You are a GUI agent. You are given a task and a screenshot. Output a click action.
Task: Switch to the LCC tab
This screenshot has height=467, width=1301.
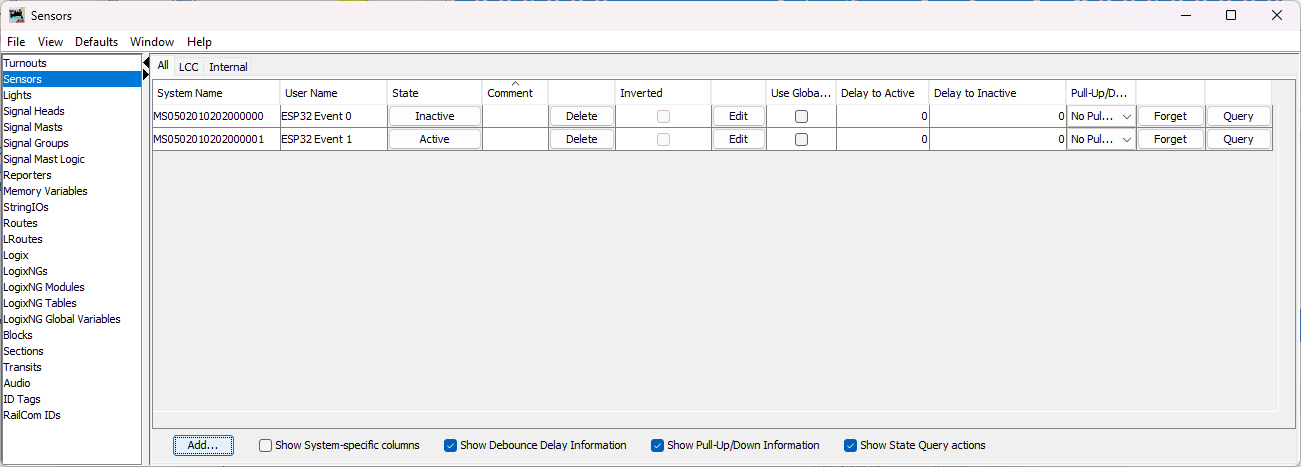click(x=189, y=67)
